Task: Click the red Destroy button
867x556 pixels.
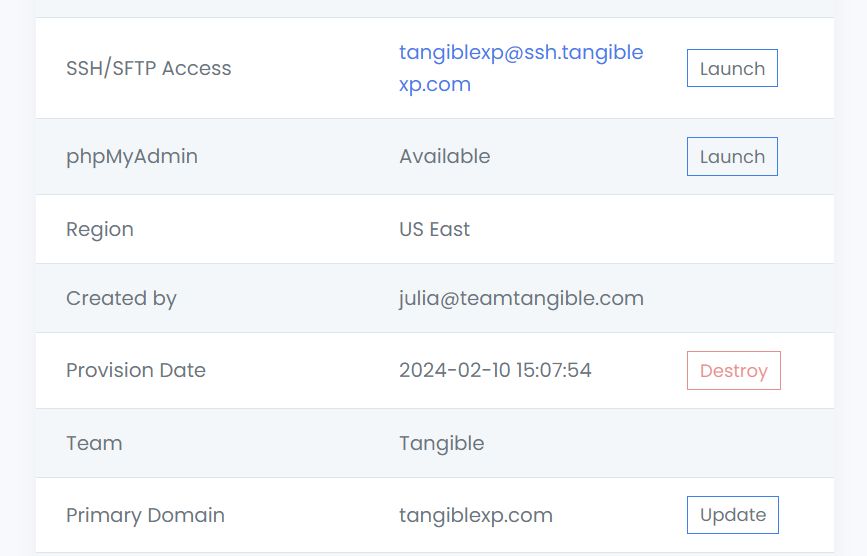Action: [733, 371]
